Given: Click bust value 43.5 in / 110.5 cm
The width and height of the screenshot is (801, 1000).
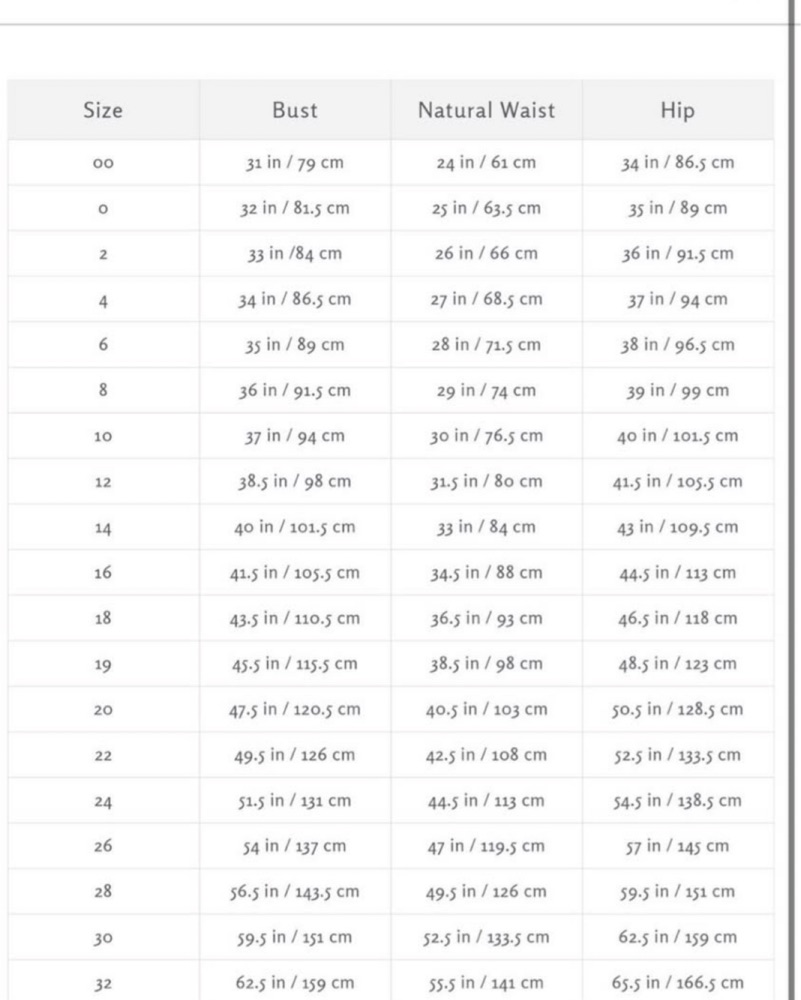Looking at the screenshot, I should (295, 619).
